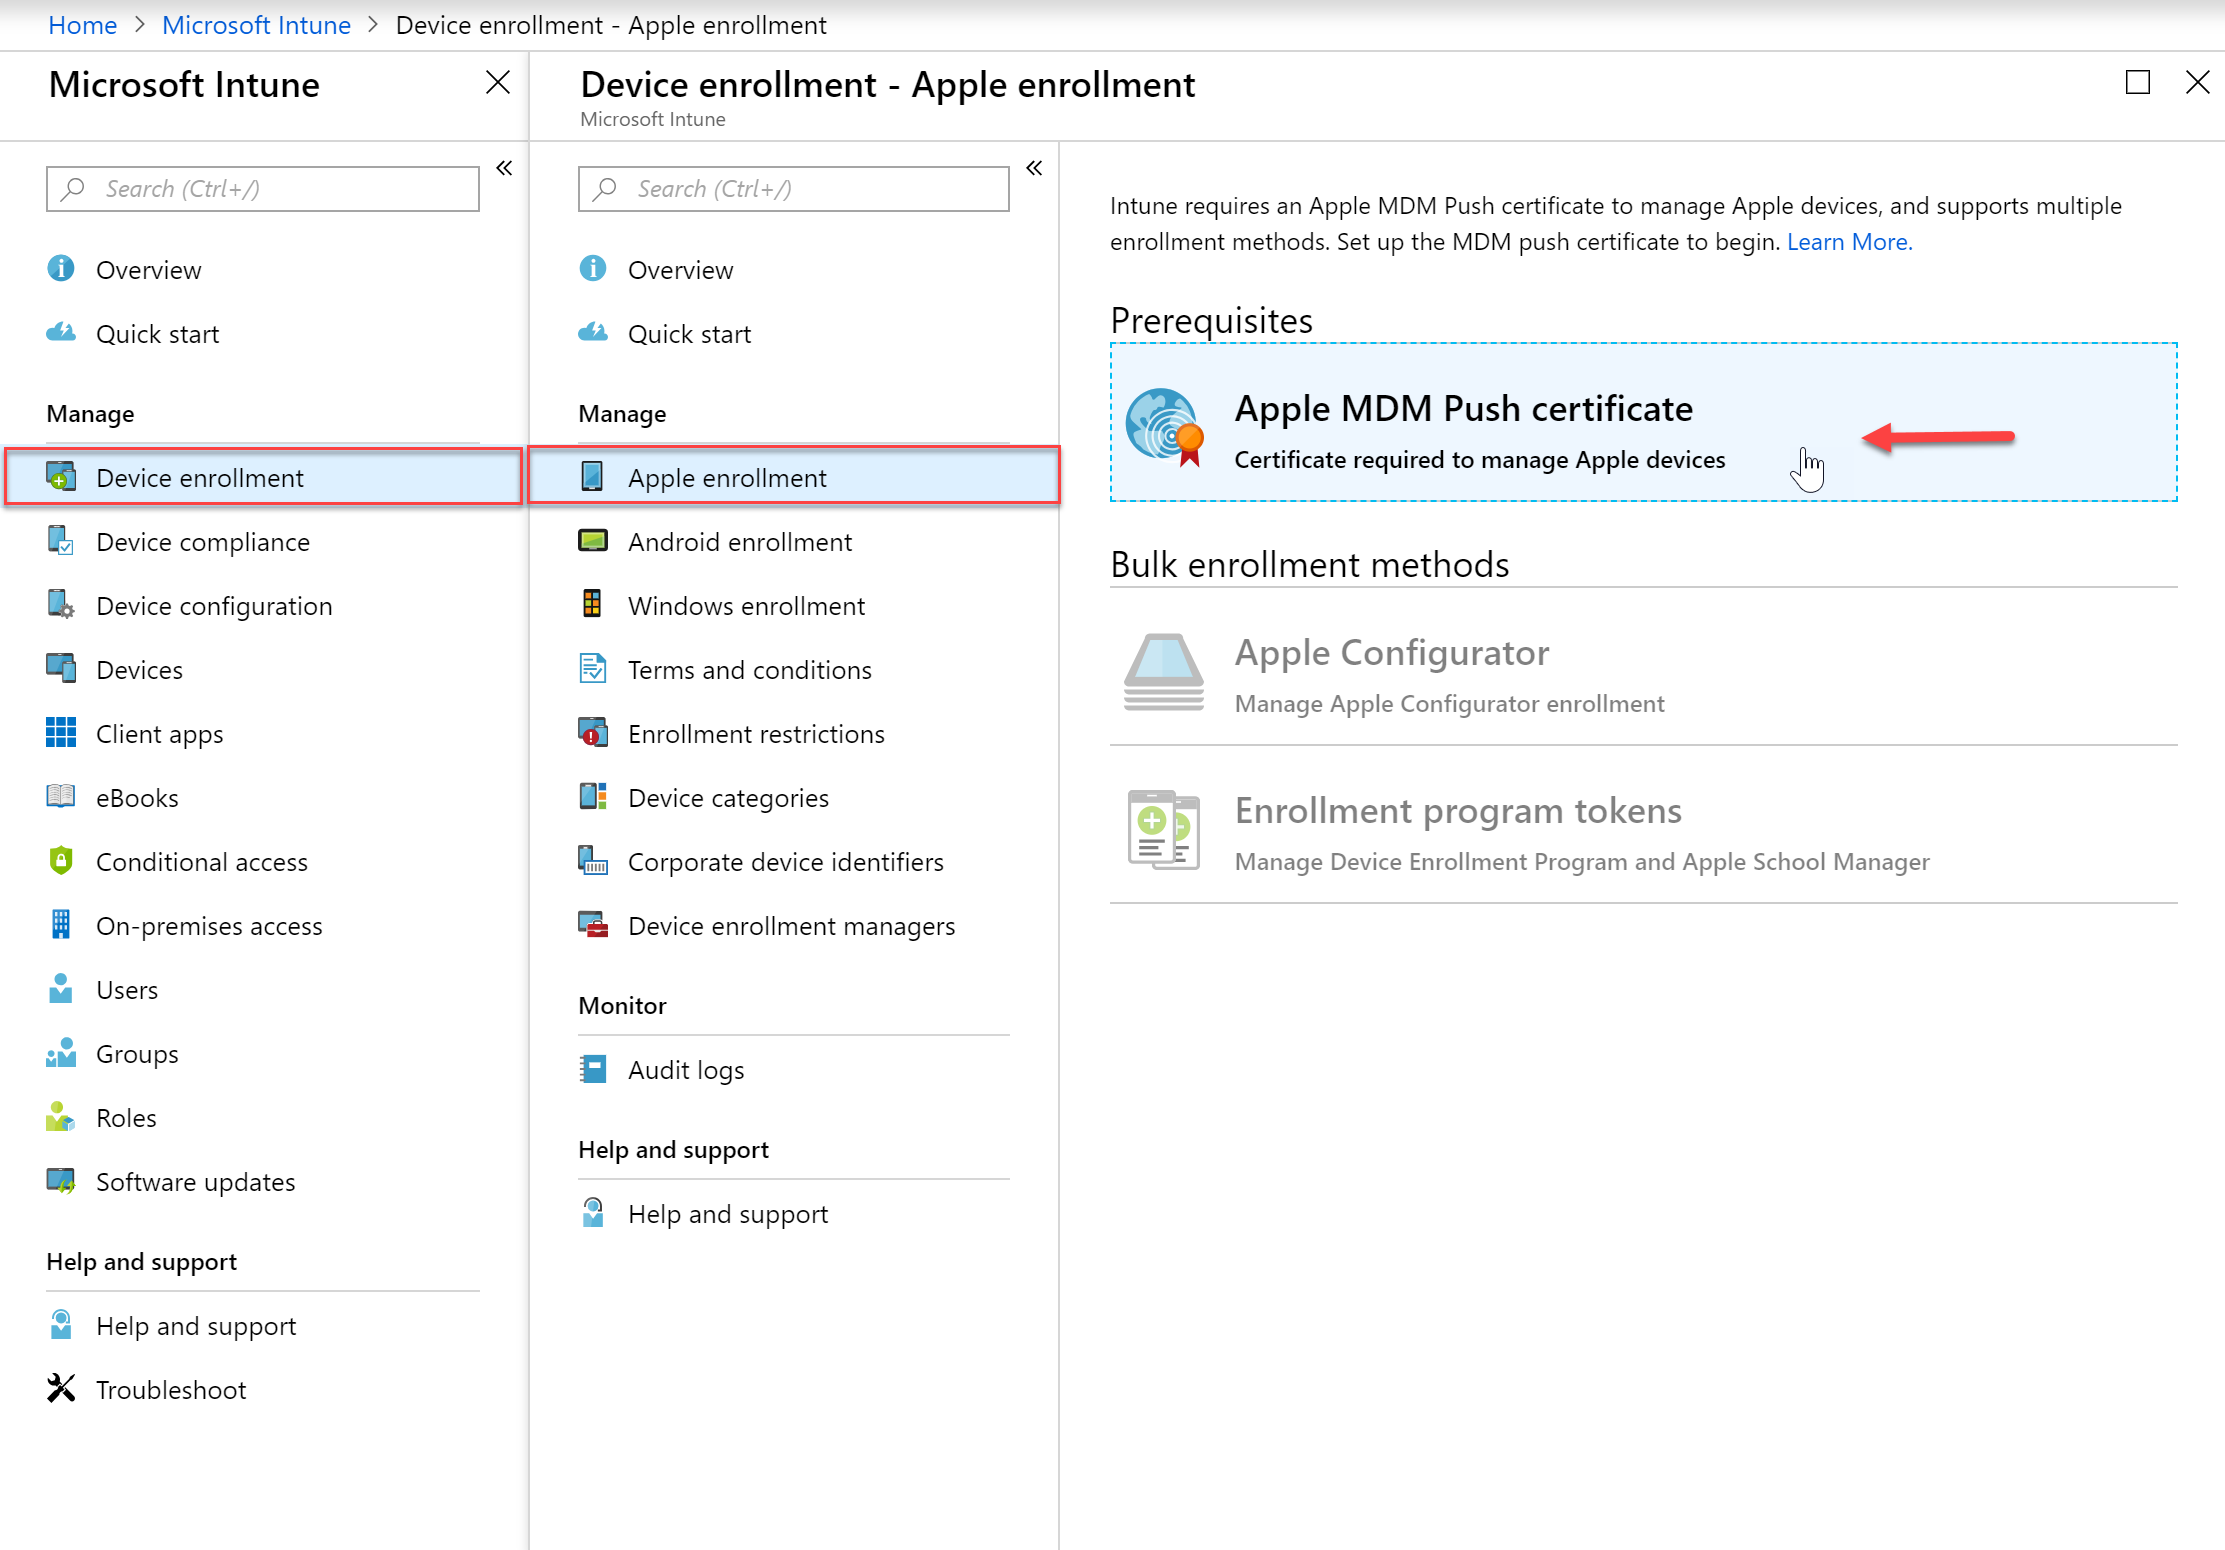Click the Conditional access shield icon

pos(61,861)
